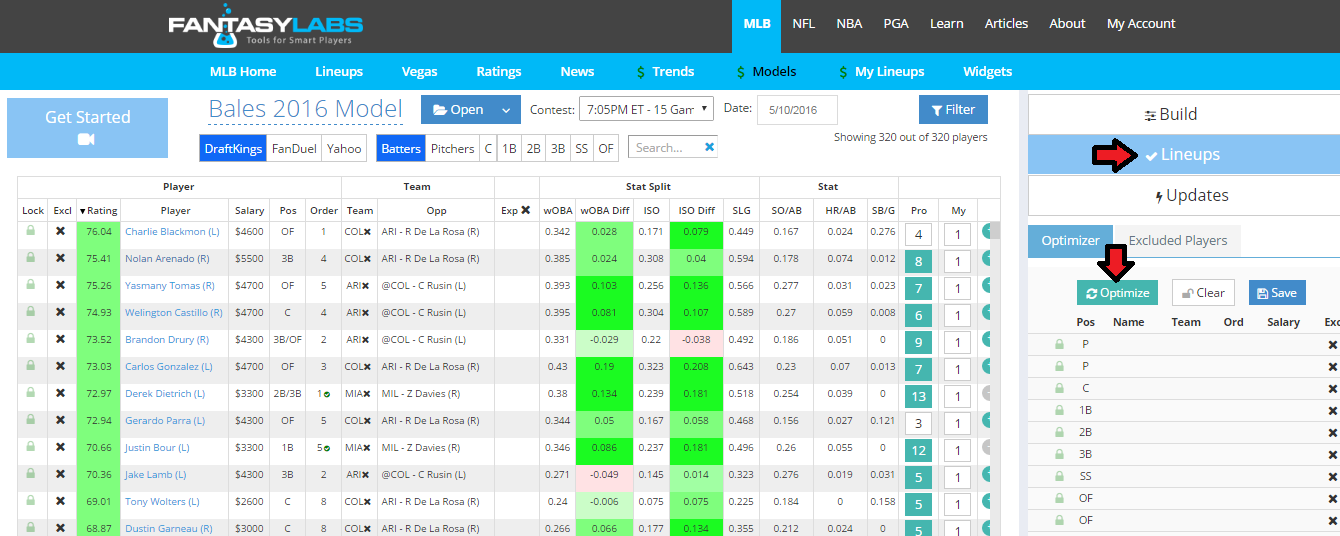
Task: Click the green confirmed-order icon in the Dietrich row
Action: [x=327, y=394]
